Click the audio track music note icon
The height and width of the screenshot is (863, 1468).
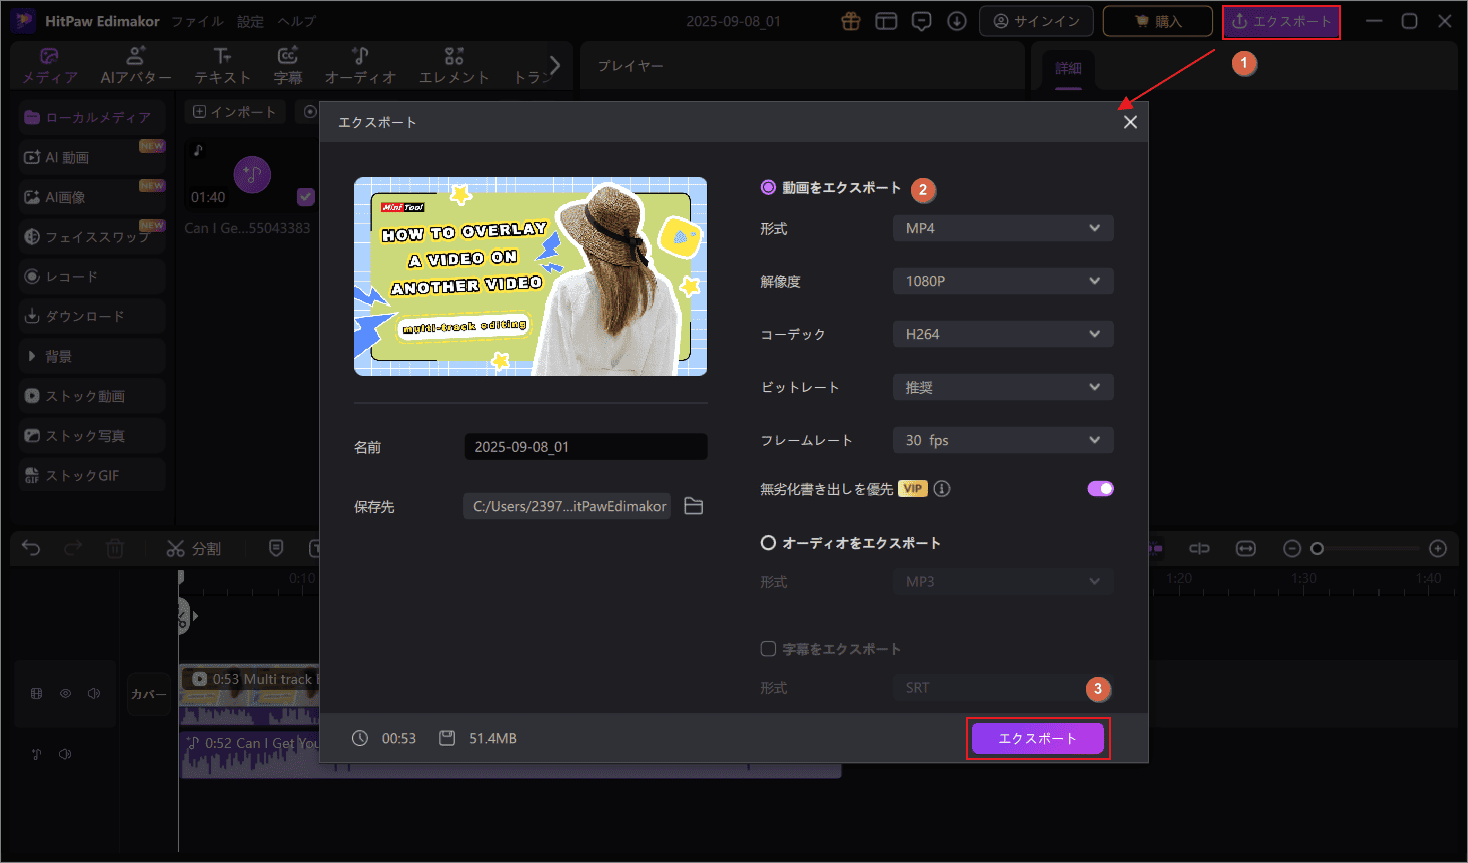37,754
